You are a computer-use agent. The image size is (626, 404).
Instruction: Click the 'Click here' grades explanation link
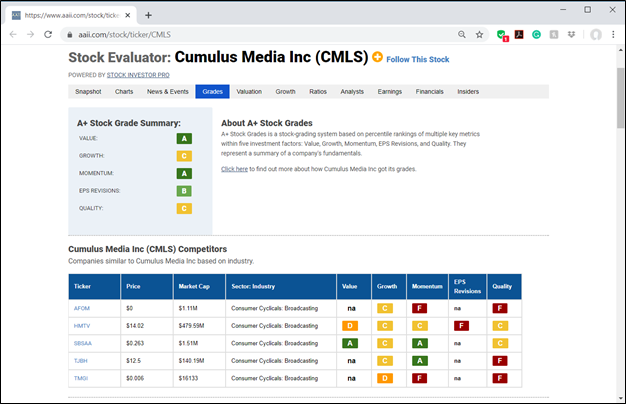click(x=234, y=169)
